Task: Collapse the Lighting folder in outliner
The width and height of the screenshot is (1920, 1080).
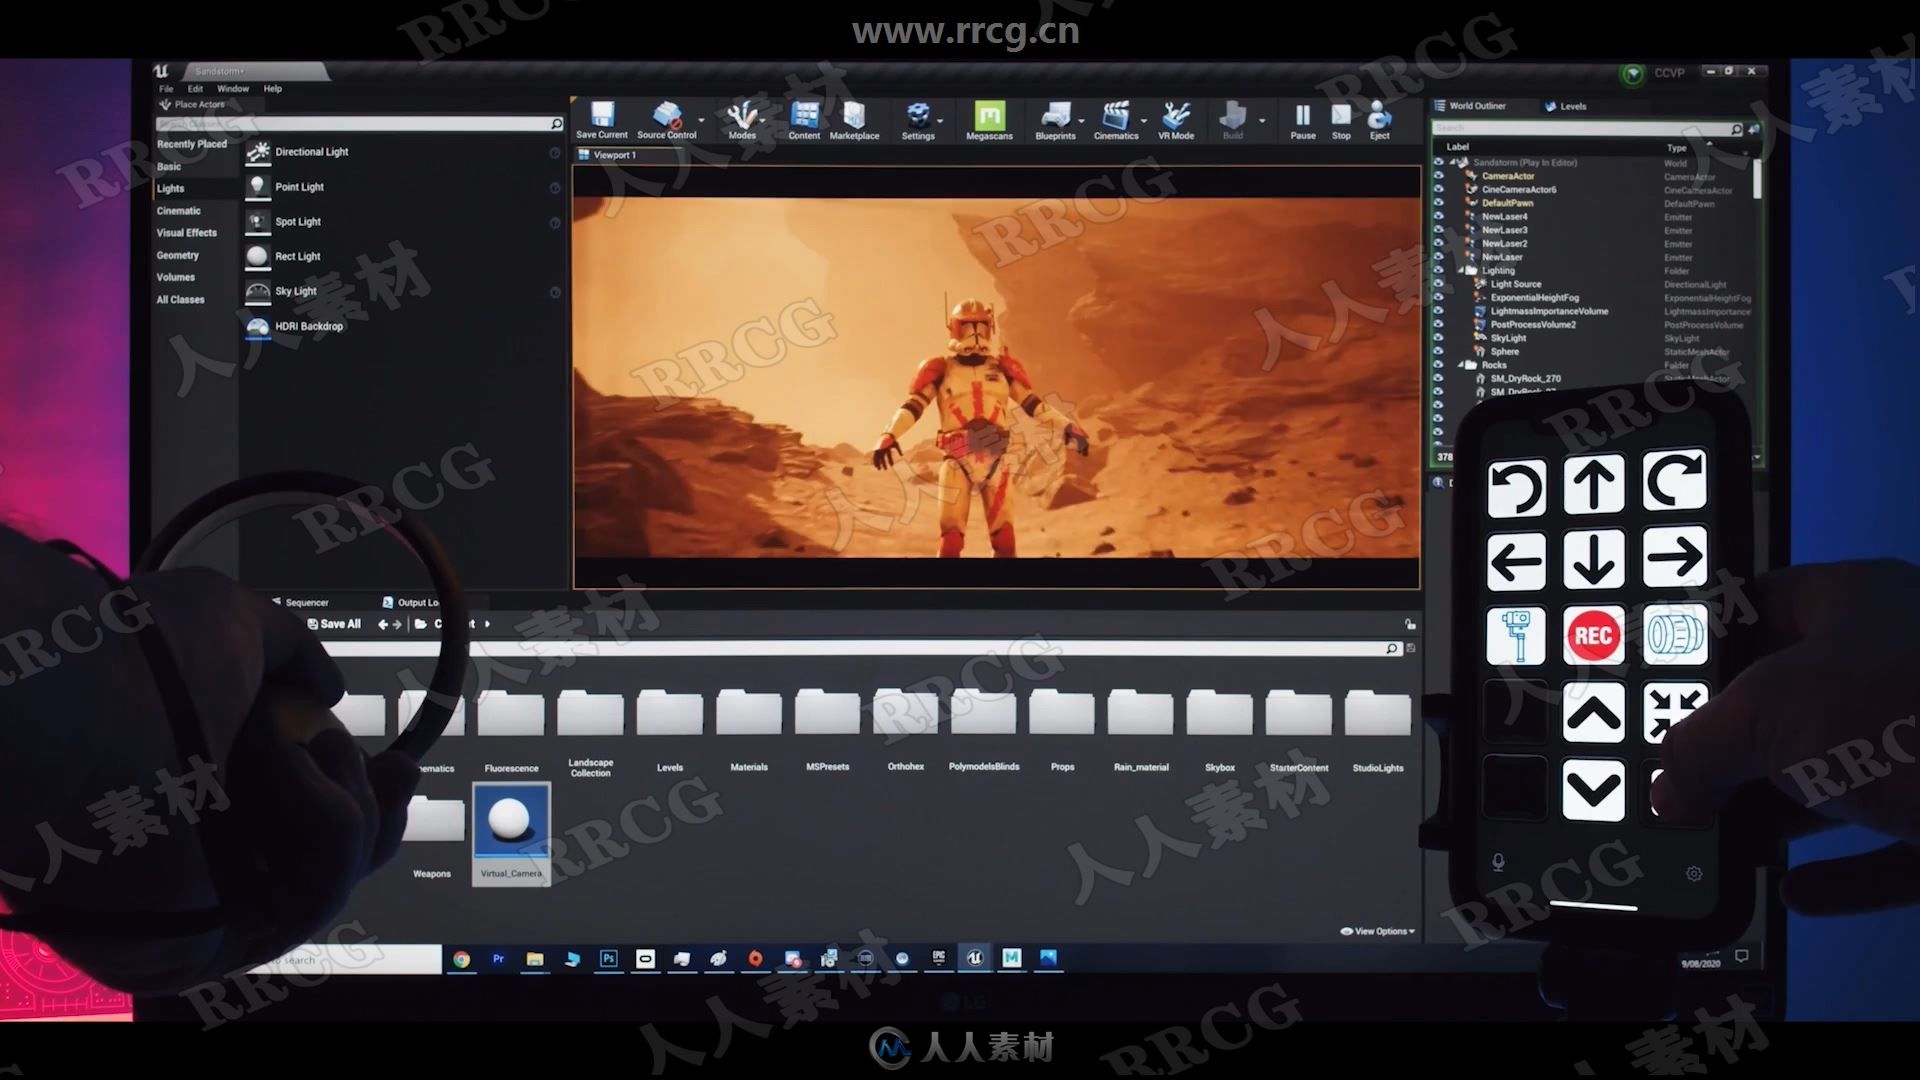Action: 1461,270
